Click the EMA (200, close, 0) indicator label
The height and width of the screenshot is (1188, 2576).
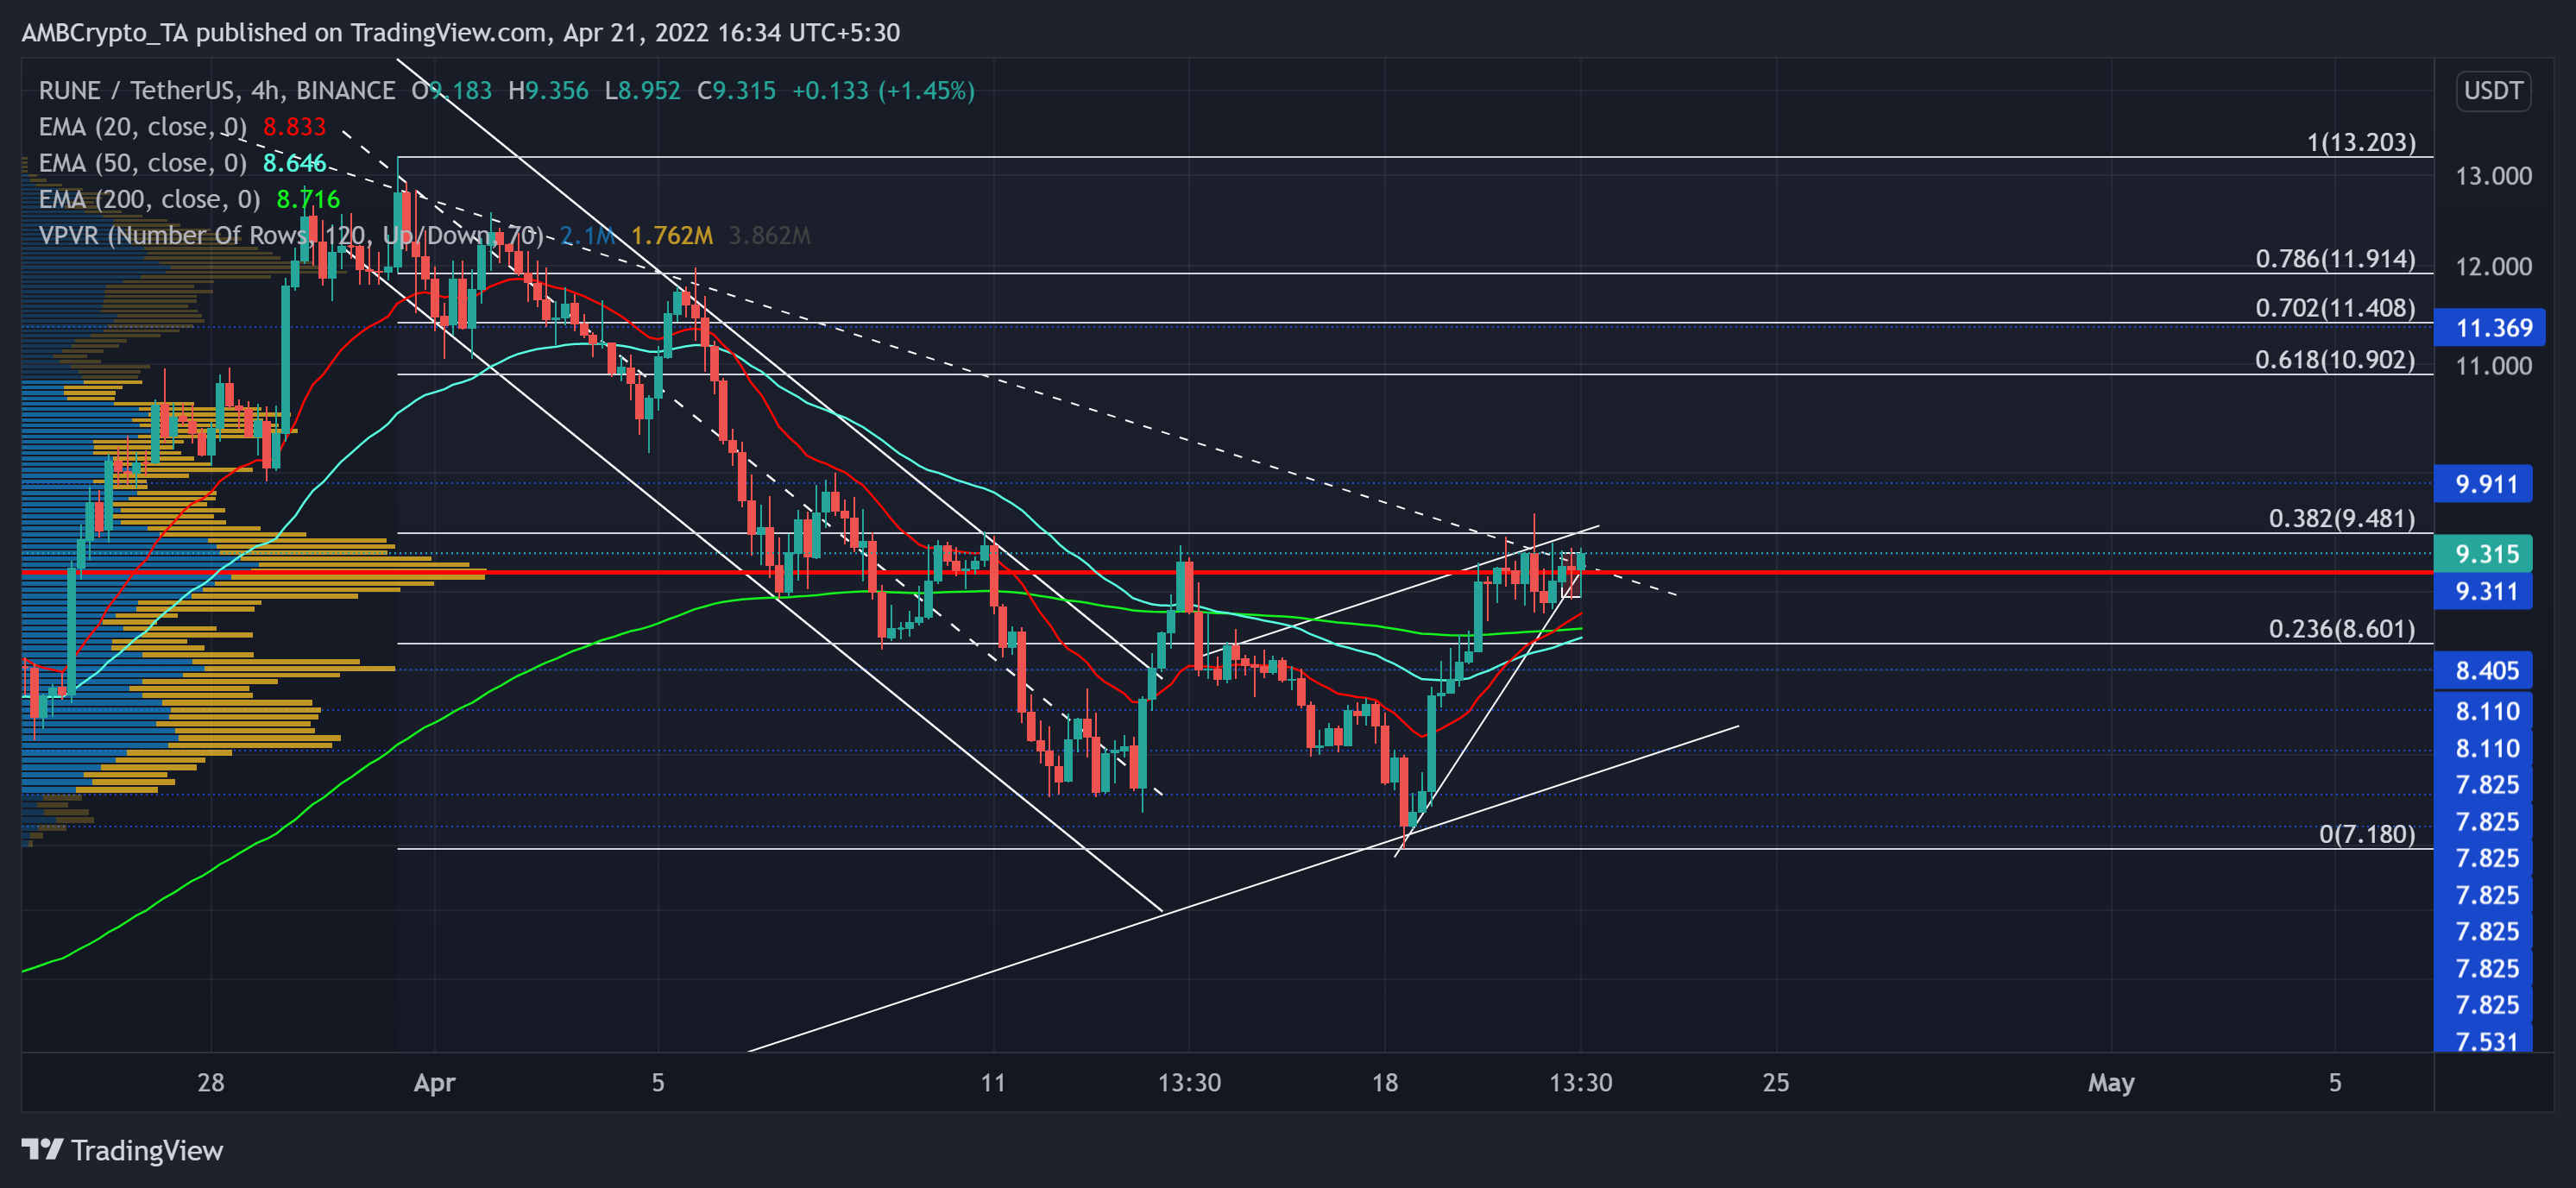(x=149, y=199)
